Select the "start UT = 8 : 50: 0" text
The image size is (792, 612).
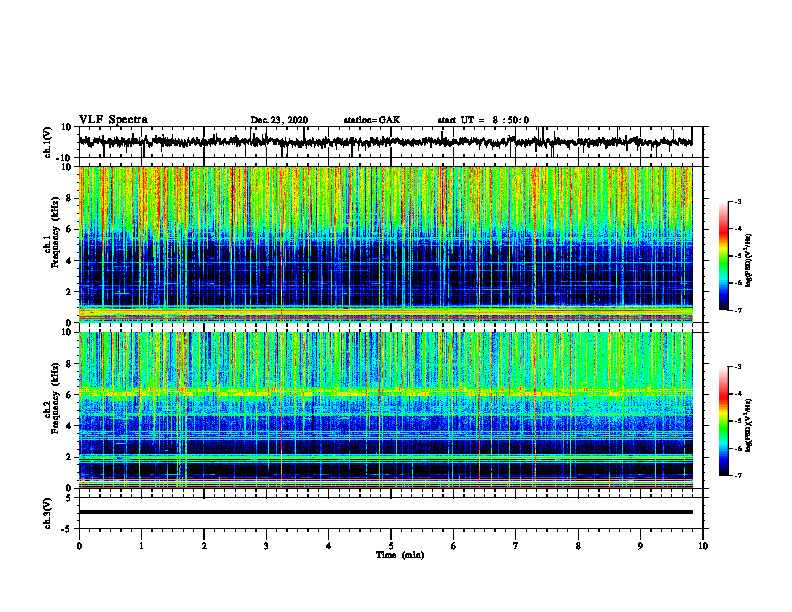[483, 120]
